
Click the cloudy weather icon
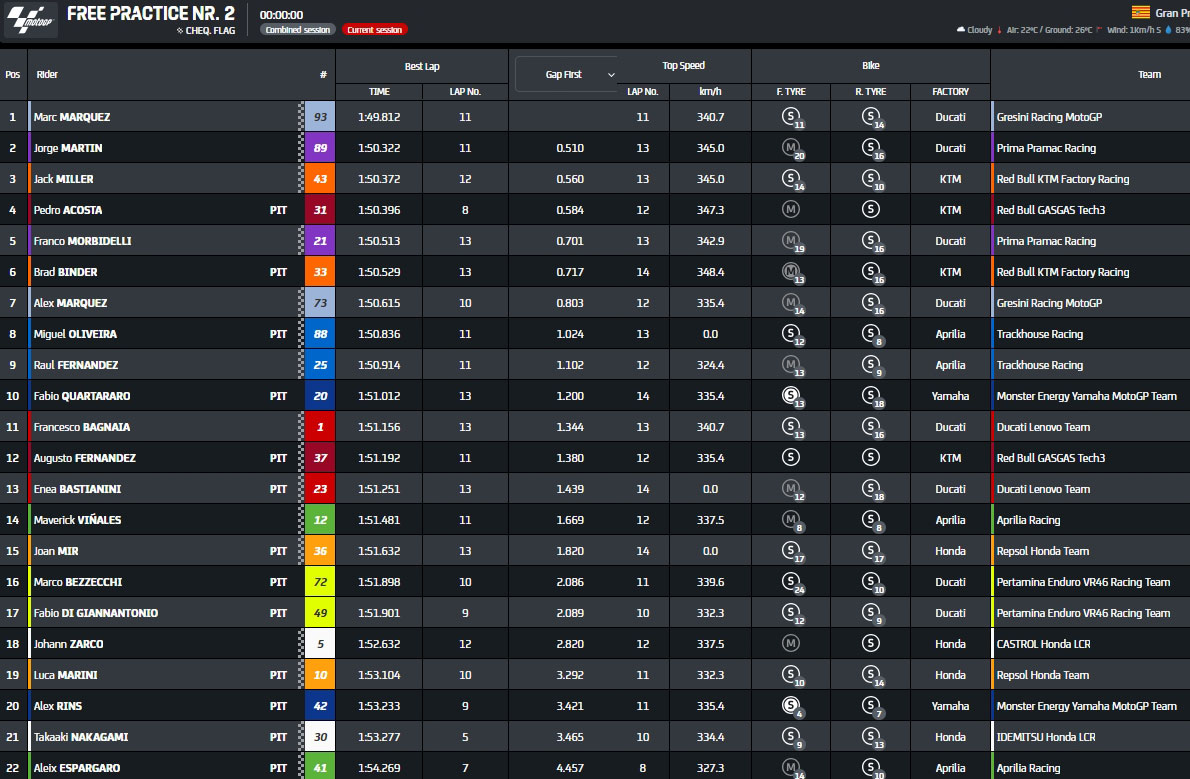pos(961,30)
